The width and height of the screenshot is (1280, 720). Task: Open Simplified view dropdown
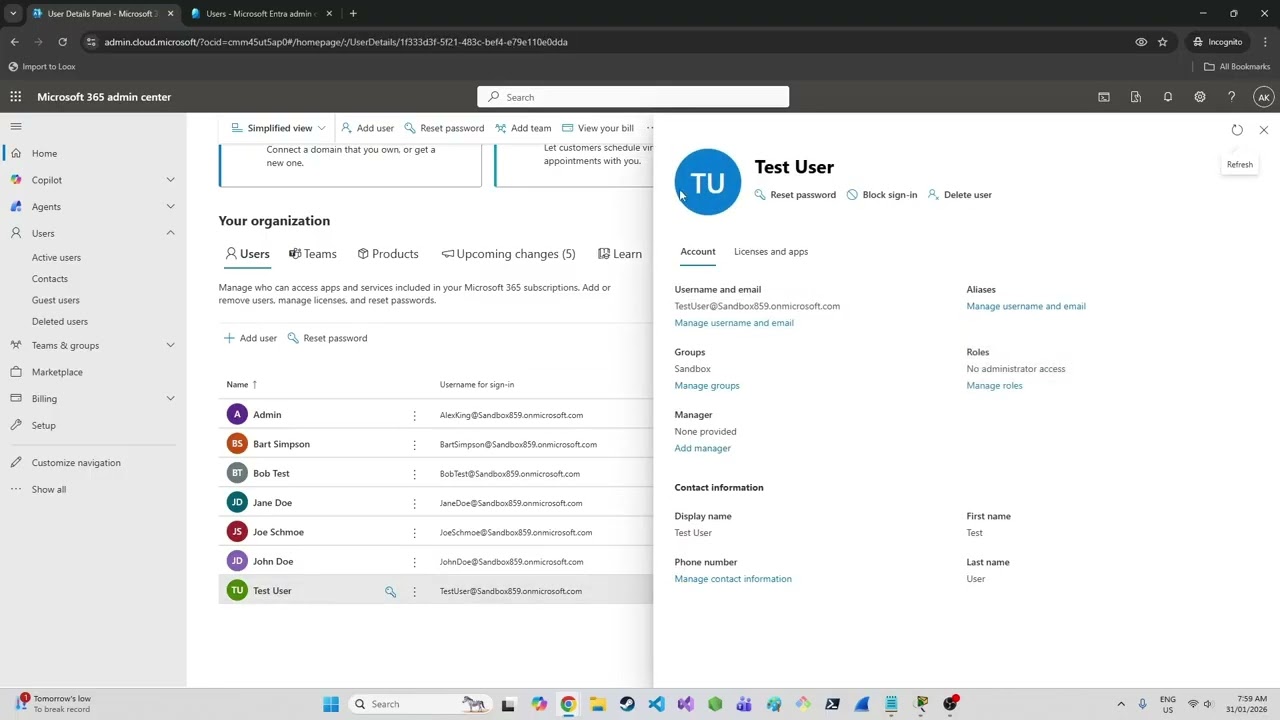pyautogui.click(x=279, y=128)
